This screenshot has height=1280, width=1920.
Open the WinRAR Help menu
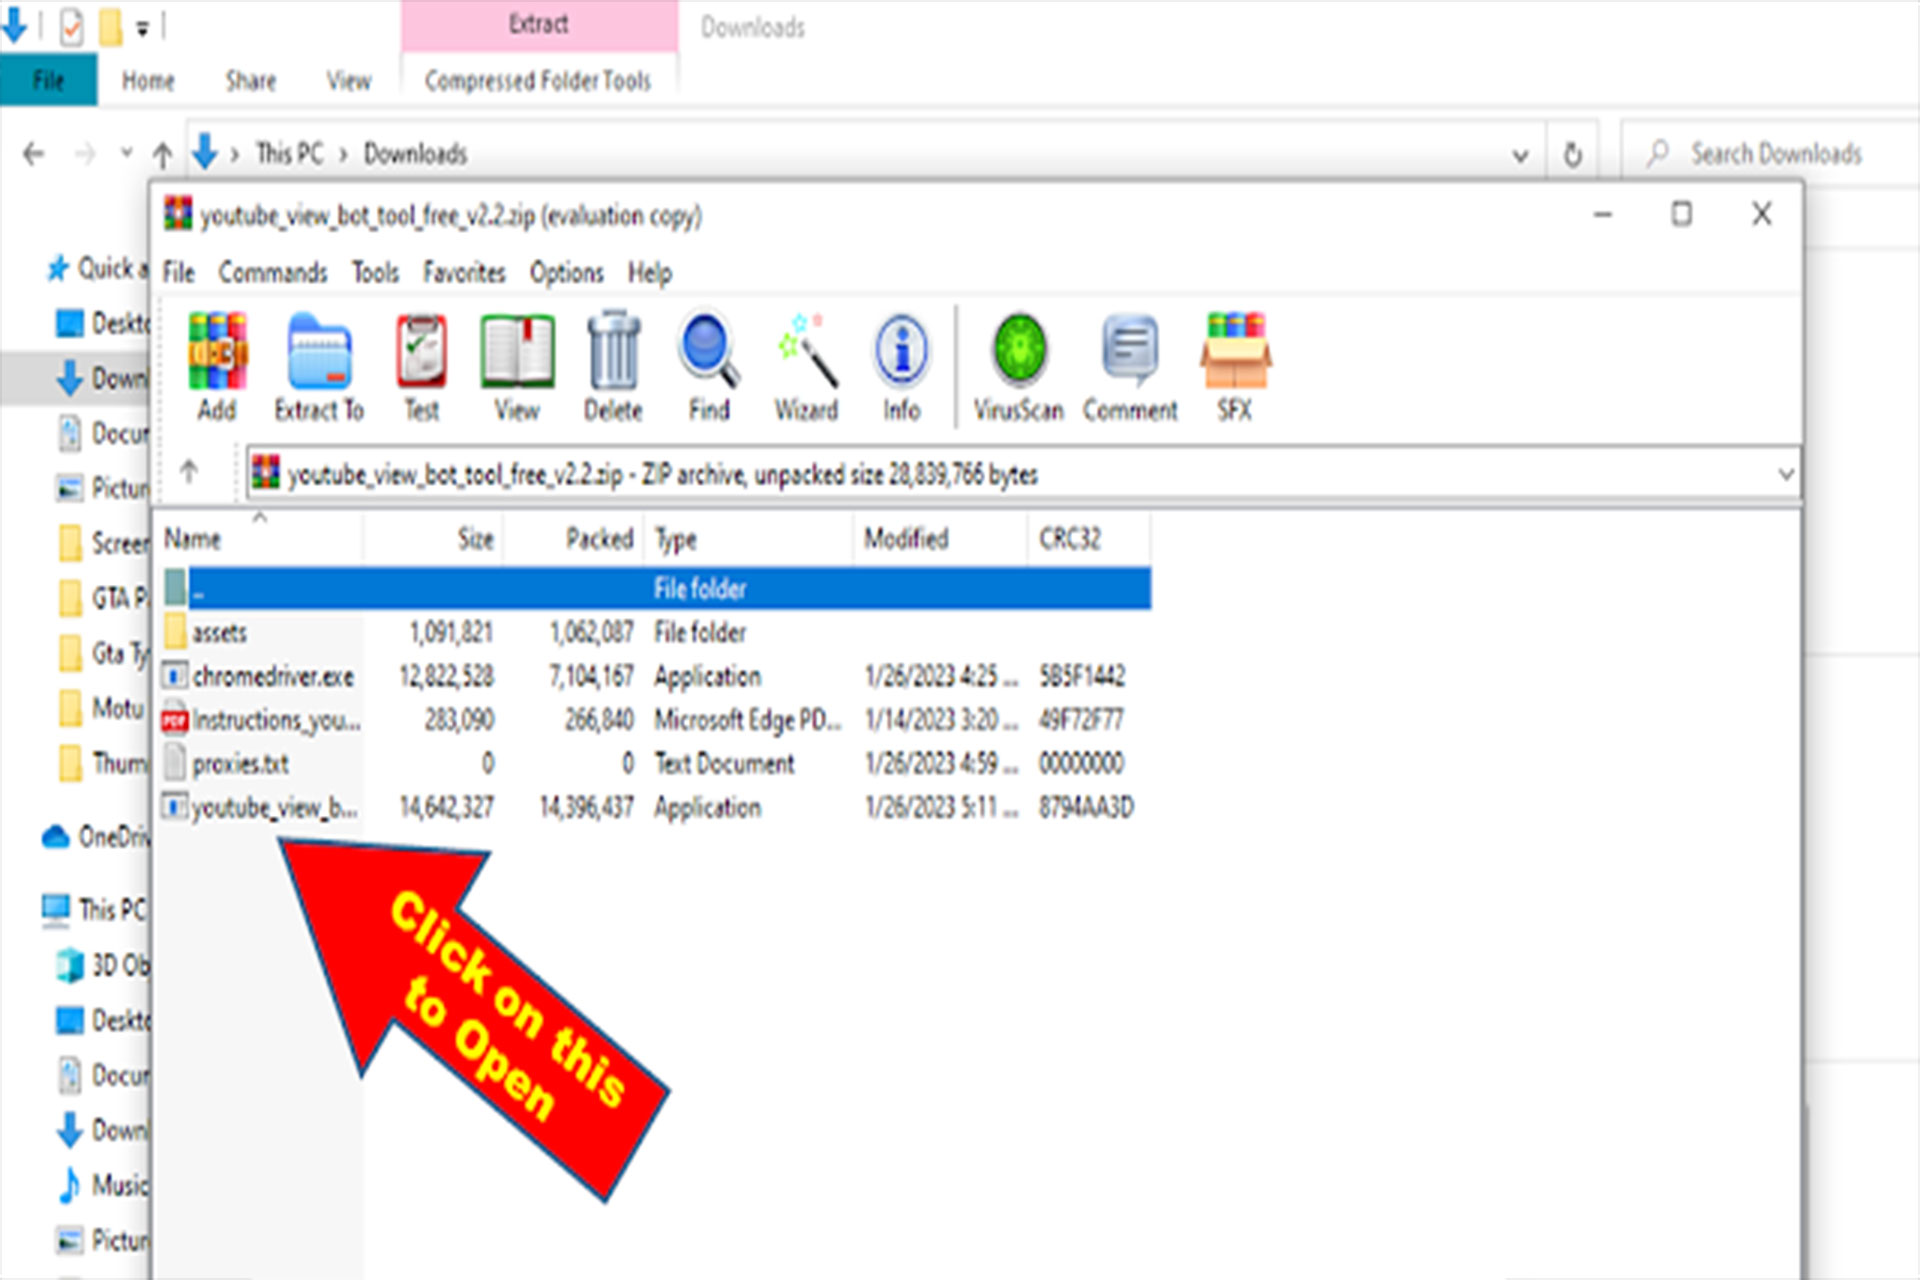[x=650, y=272]
